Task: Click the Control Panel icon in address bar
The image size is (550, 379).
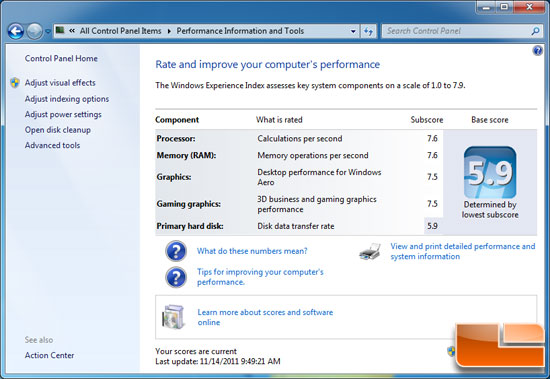Action: [x=60, y=31]
